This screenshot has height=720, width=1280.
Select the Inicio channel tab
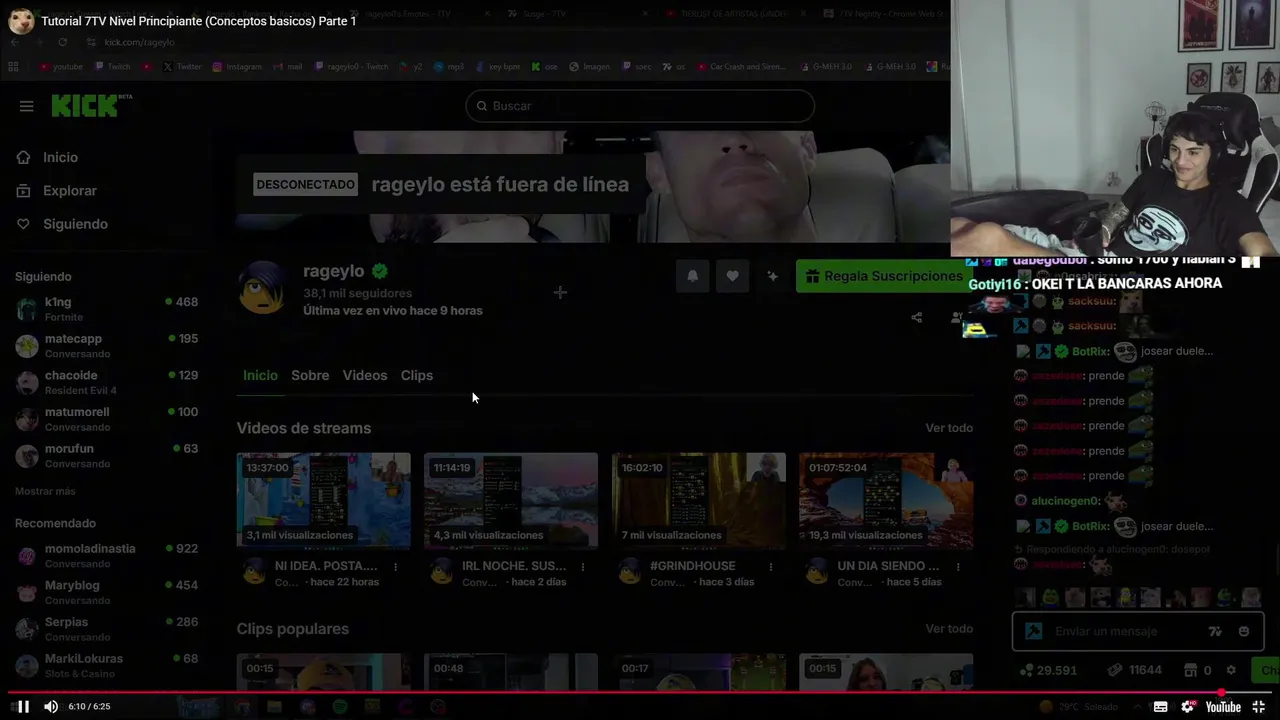click(x=260, y=375)
